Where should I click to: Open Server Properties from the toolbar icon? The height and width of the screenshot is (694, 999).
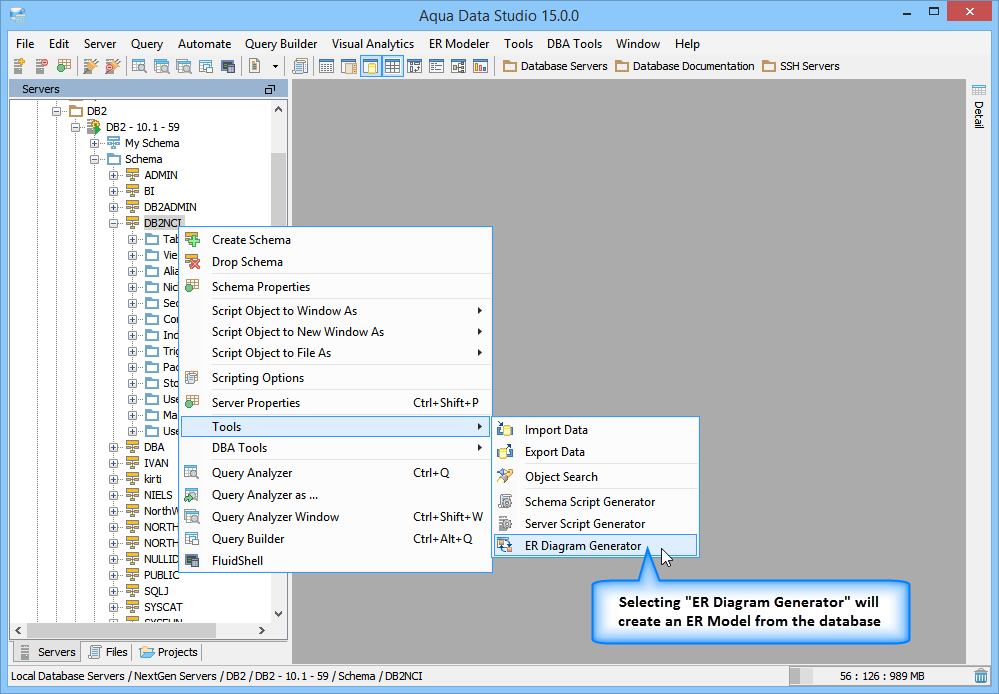coord(63,66)
